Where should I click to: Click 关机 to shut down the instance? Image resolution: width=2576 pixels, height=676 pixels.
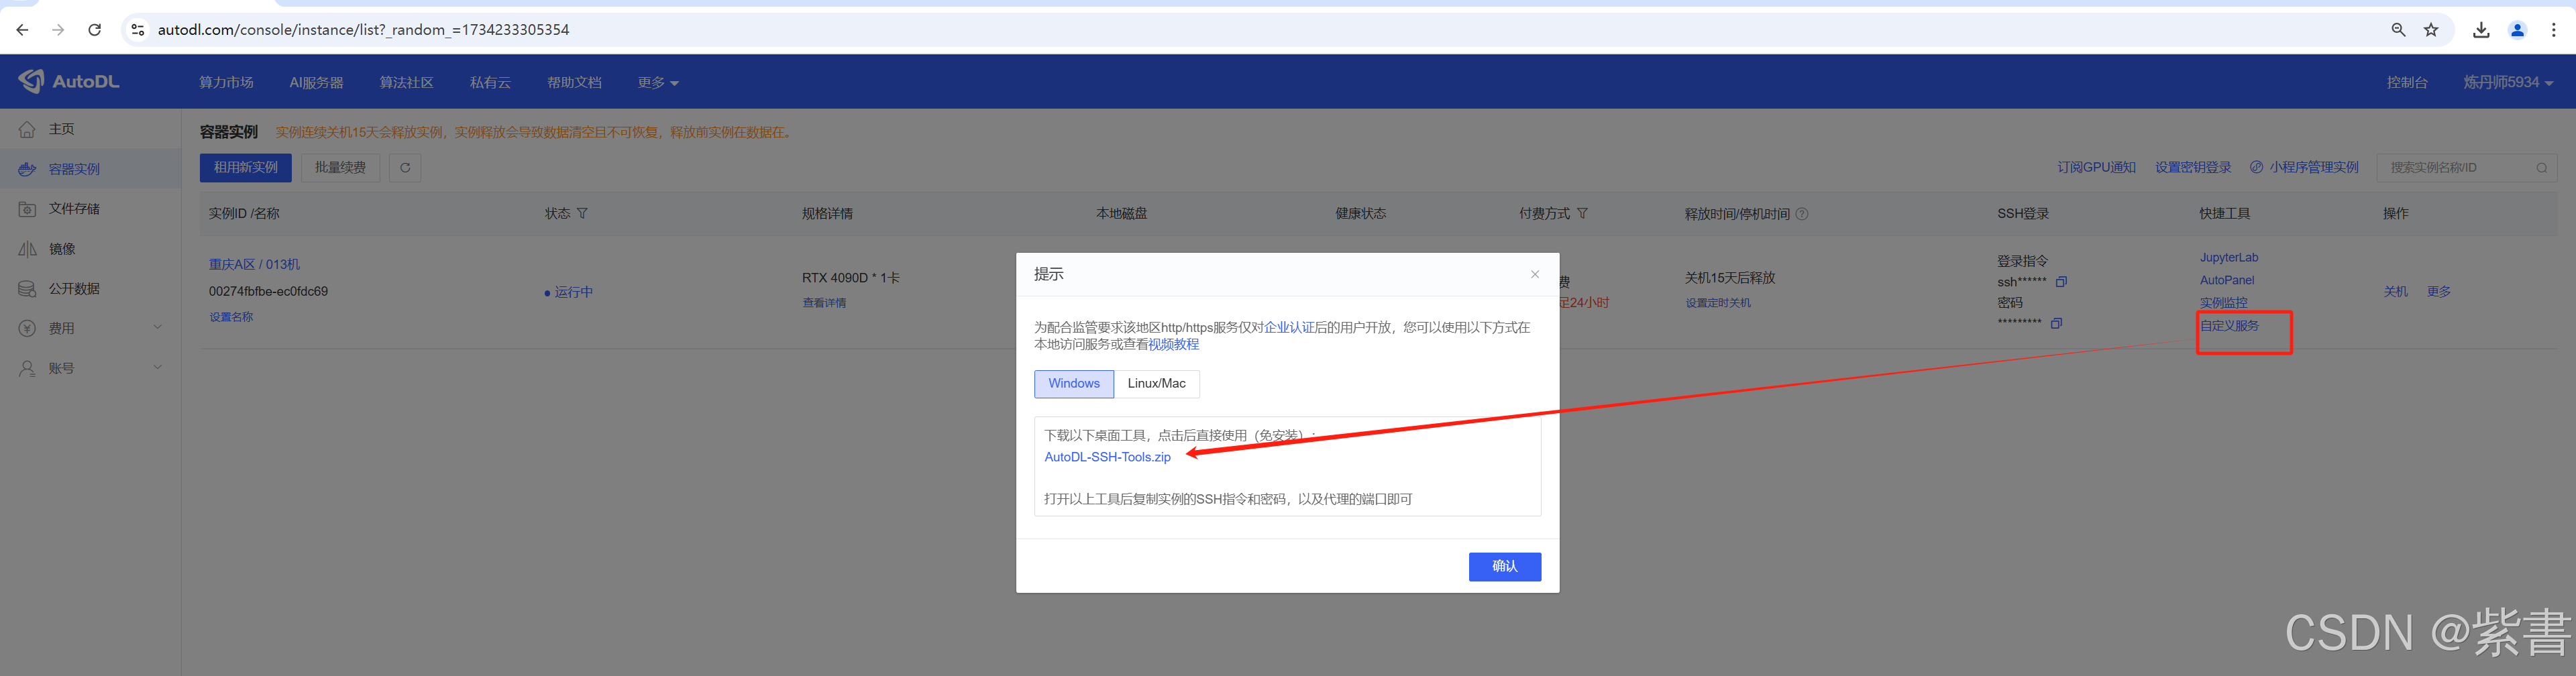point(2395,292)
